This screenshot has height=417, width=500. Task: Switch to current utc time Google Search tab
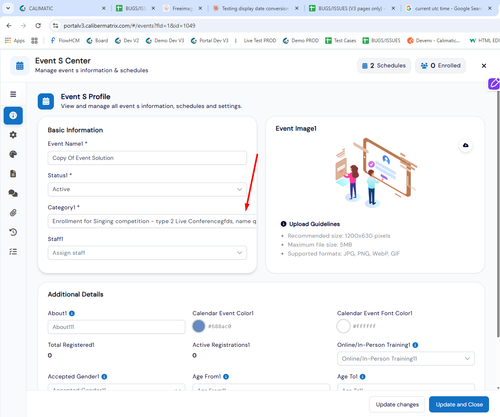449,8
